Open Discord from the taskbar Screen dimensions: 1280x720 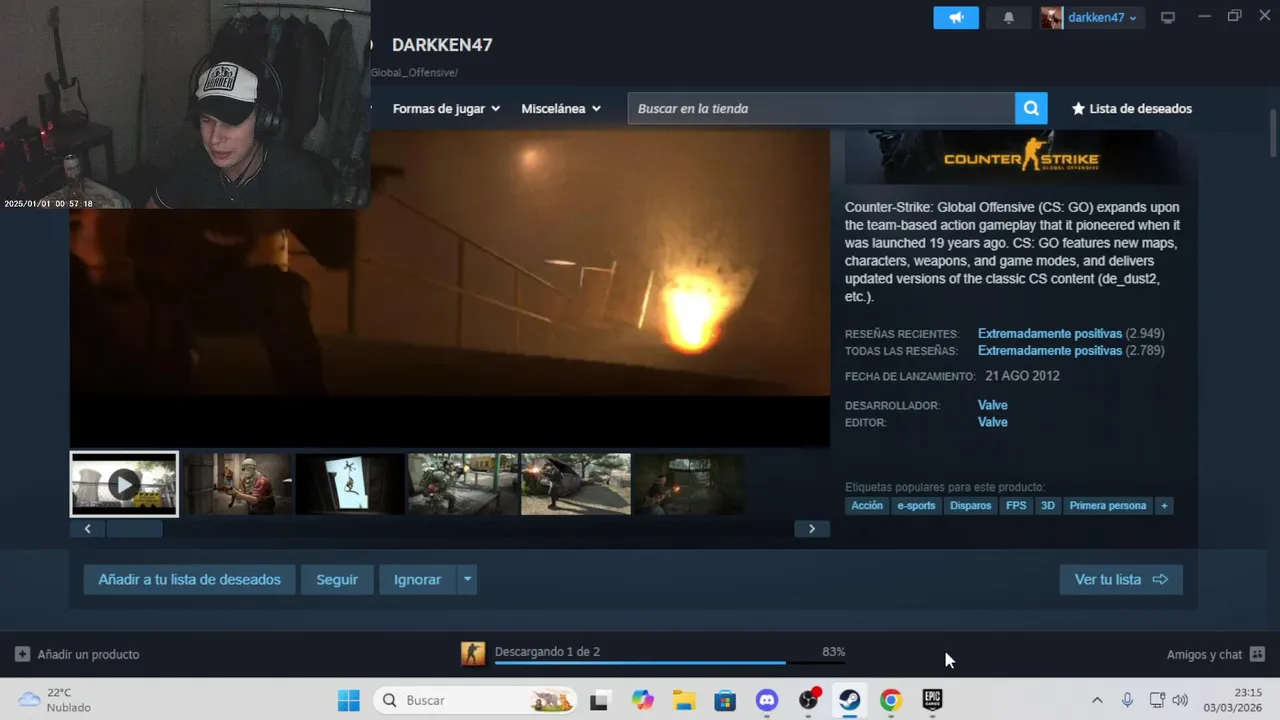pyautogui.click(x=767, y=700)
